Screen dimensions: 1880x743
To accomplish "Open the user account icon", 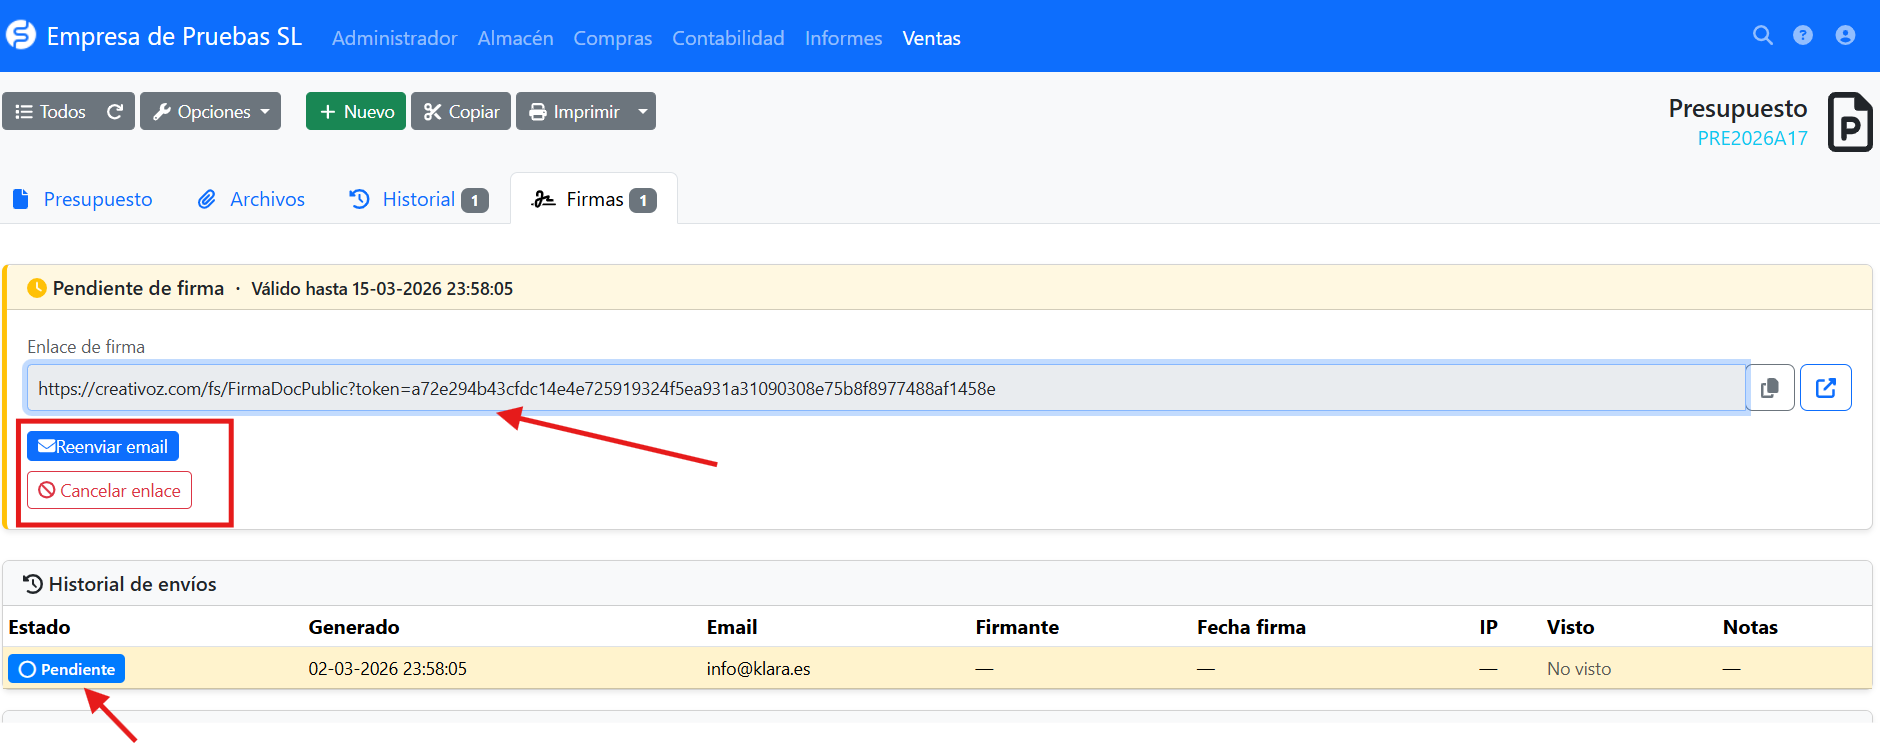I will (x=1845, y=36).
